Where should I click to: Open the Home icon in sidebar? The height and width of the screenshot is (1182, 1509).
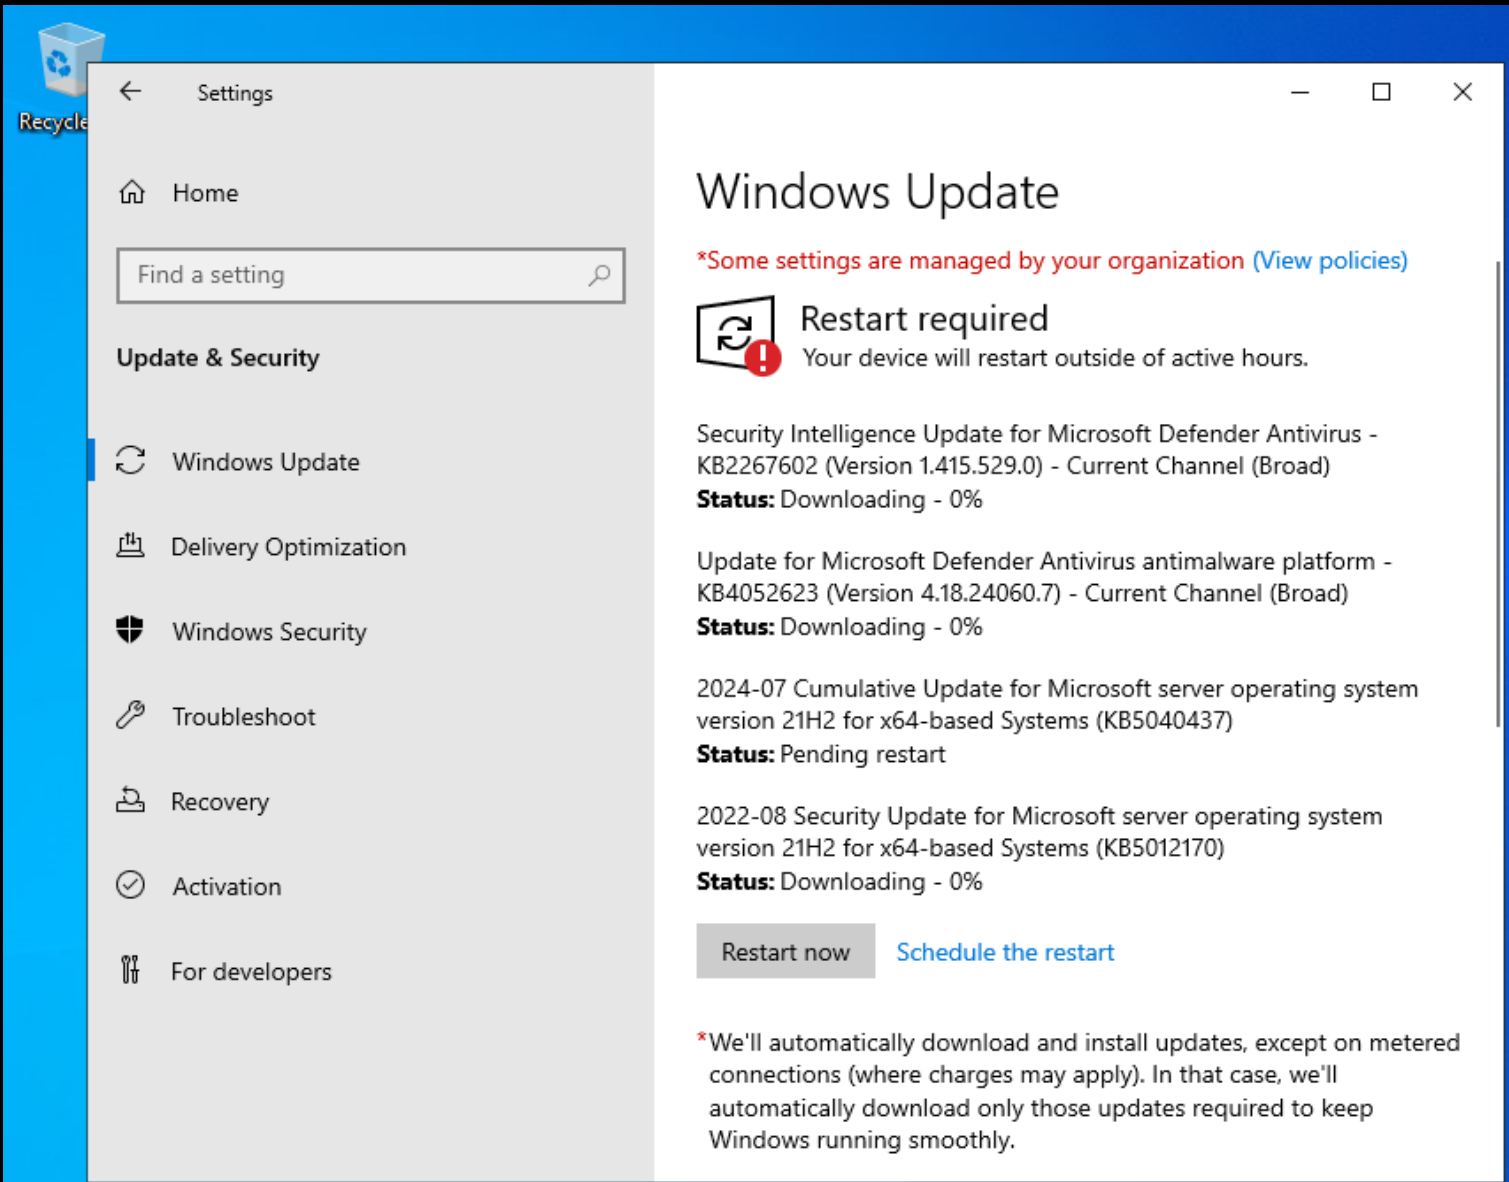point(132,192)
